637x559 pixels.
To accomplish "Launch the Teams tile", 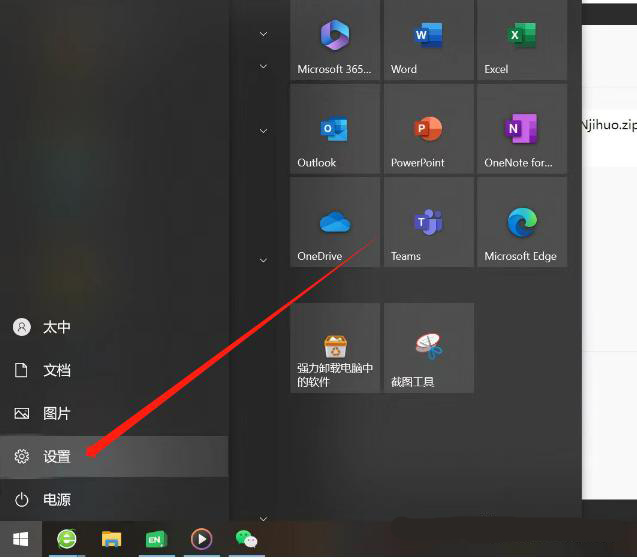I will click(429, 222).
